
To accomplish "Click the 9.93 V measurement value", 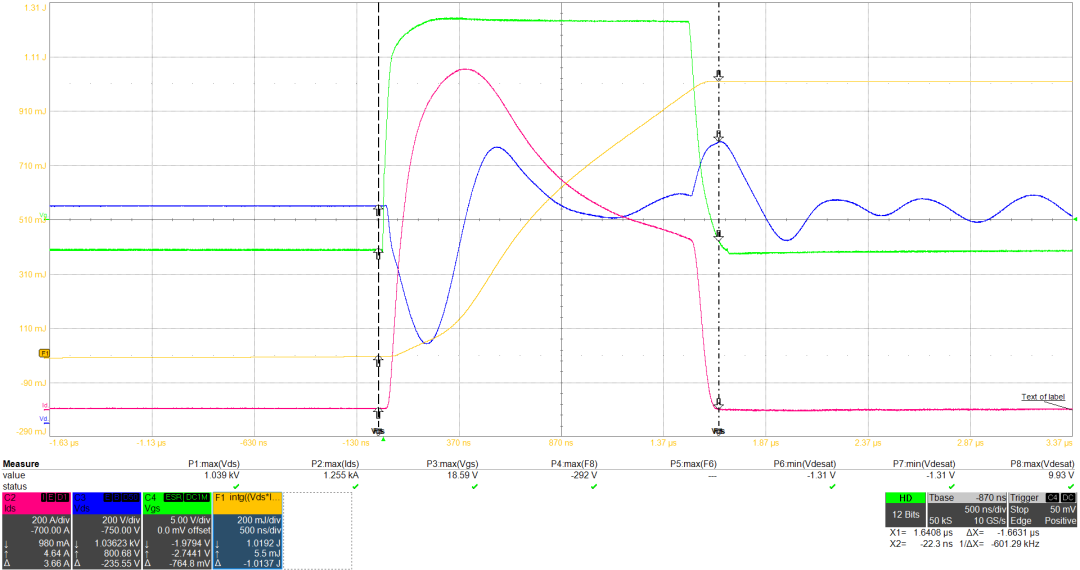I will 1061,475.
